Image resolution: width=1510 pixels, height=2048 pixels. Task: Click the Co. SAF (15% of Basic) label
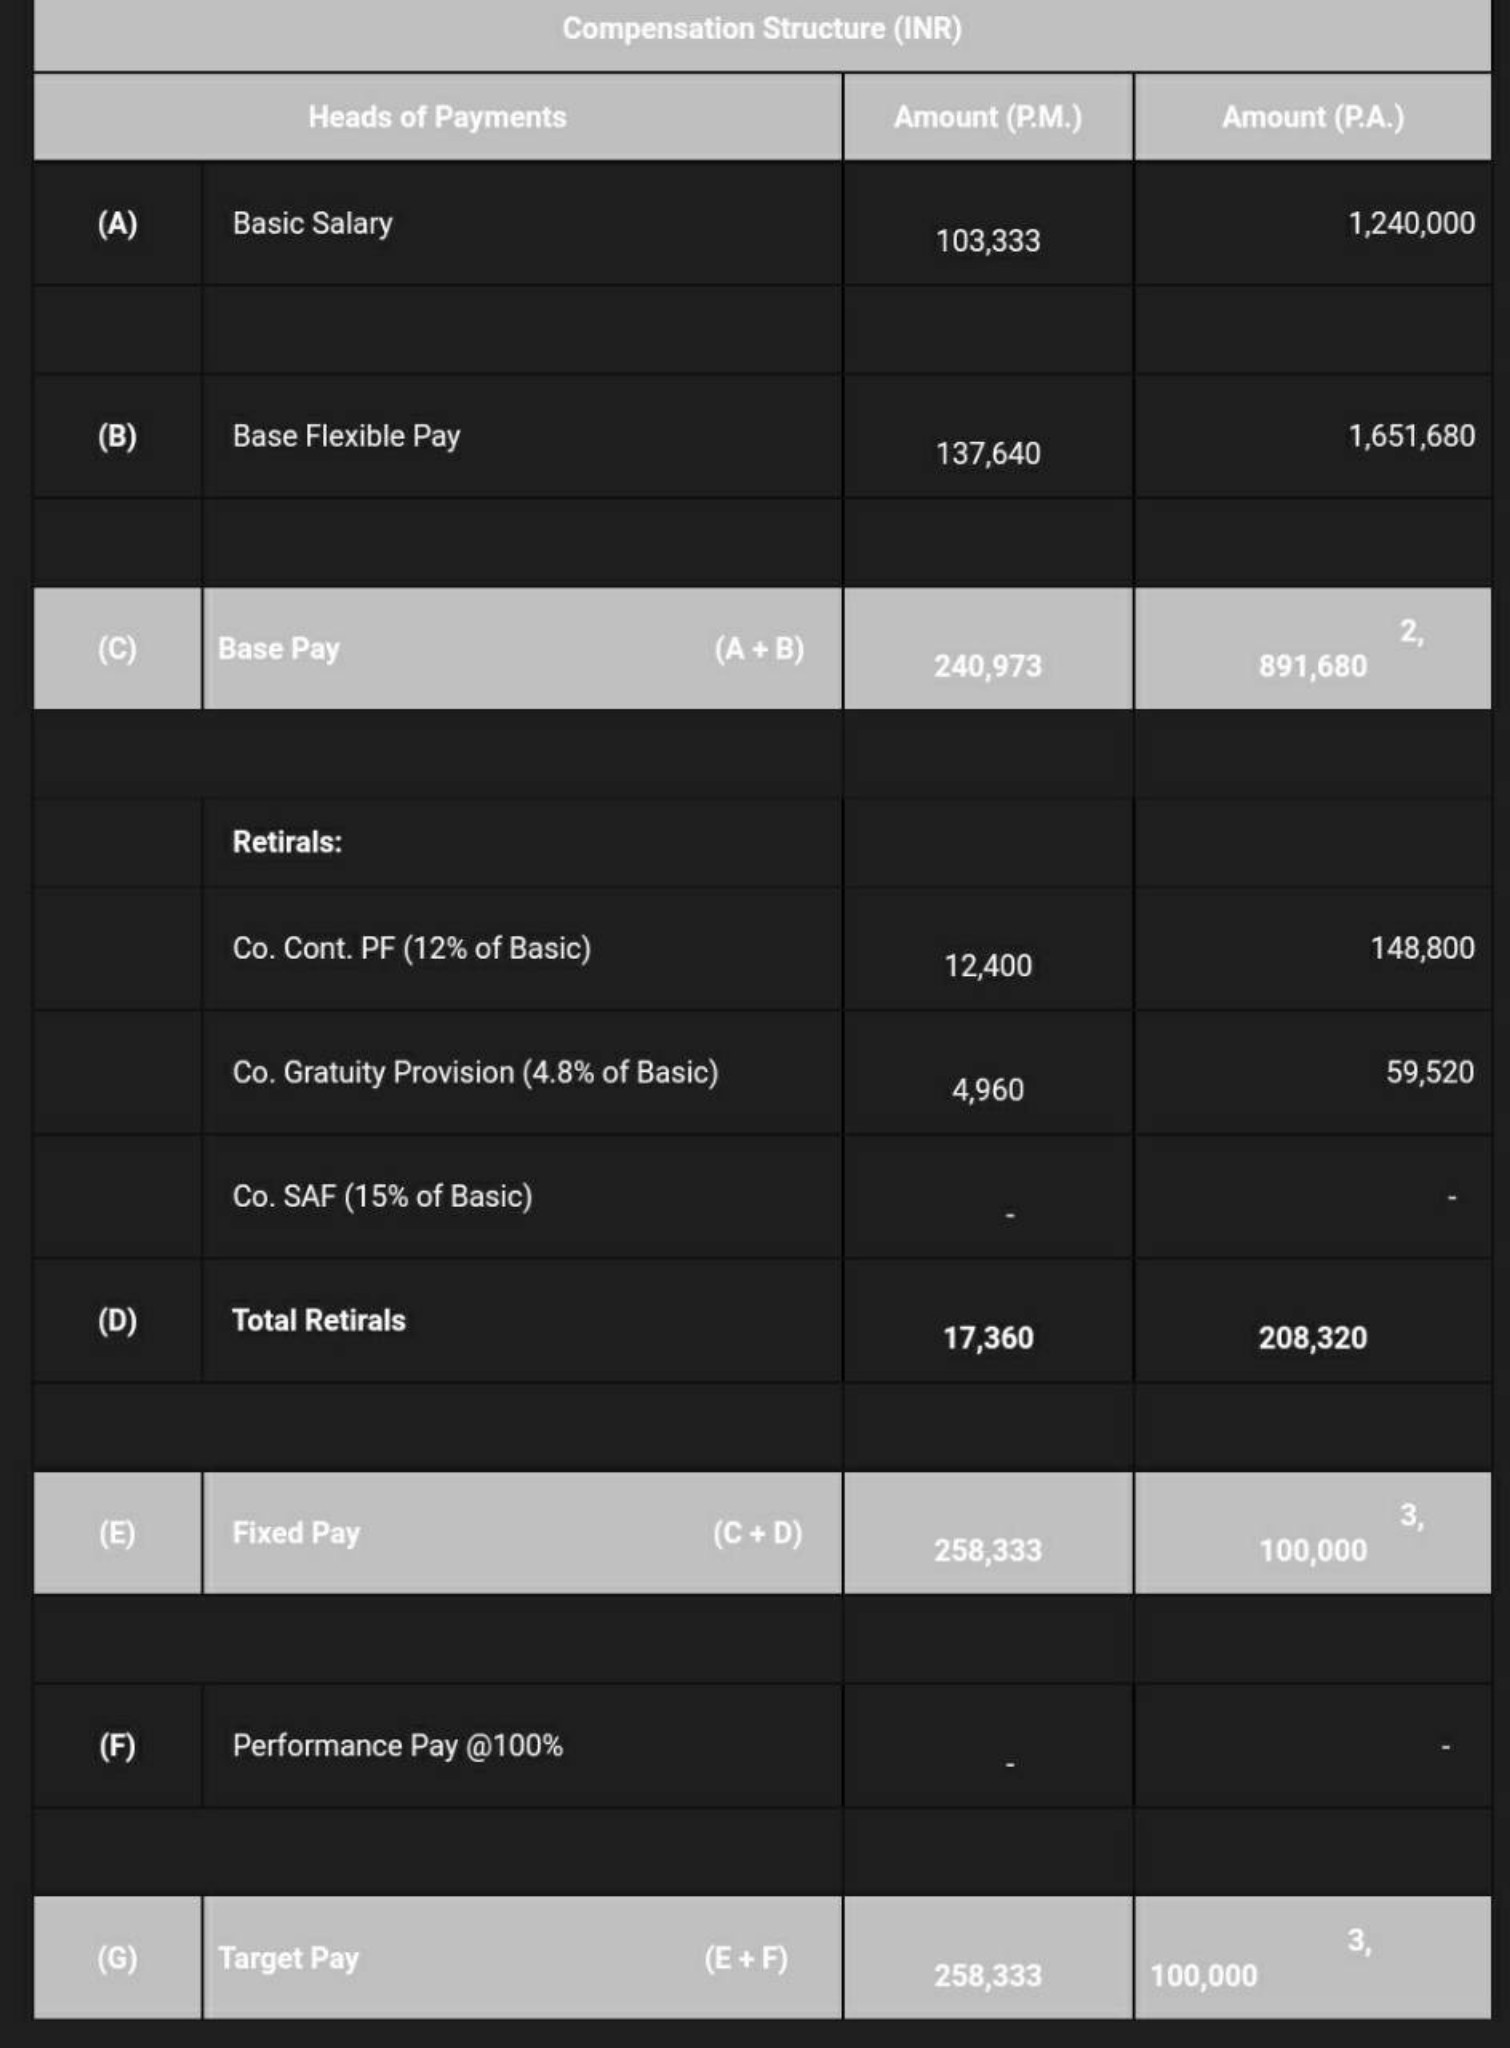(382, 1196)
